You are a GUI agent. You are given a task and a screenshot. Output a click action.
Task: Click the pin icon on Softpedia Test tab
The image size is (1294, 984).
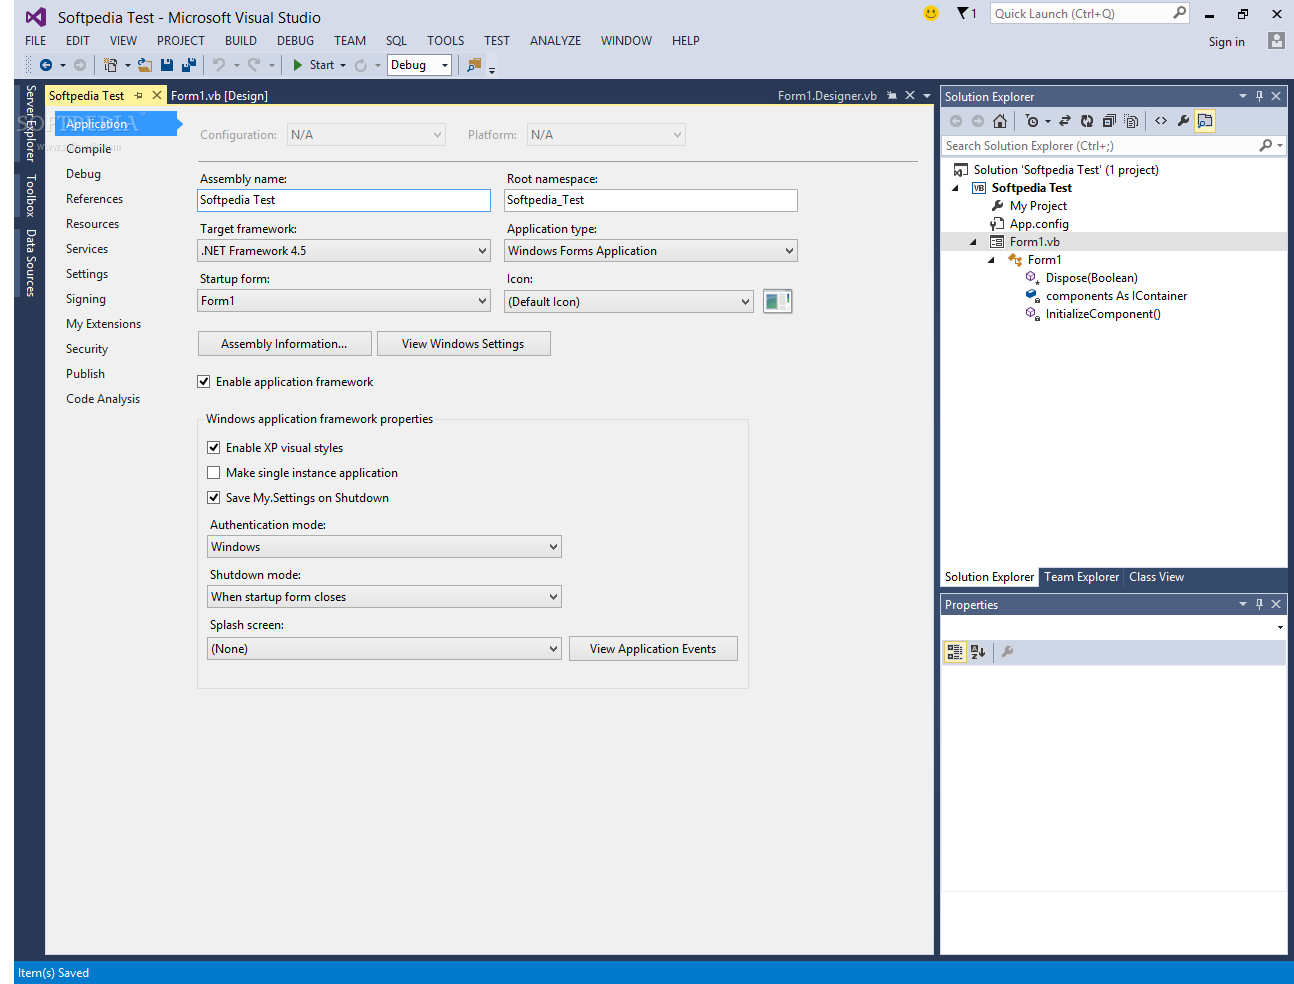[139, 96]
